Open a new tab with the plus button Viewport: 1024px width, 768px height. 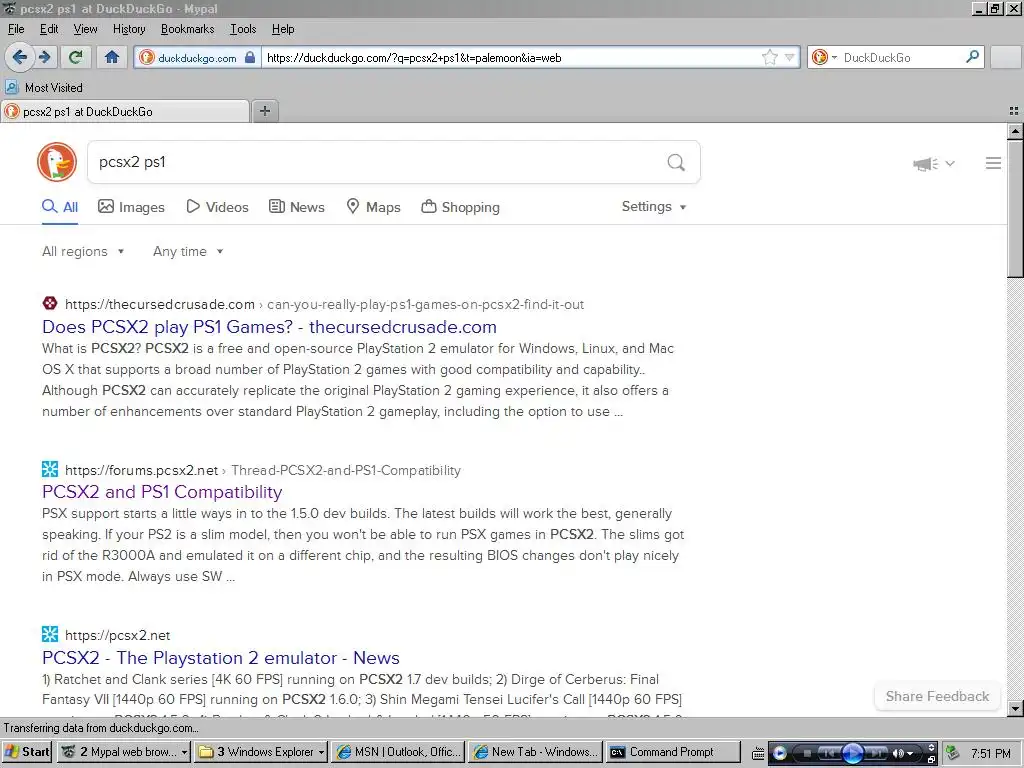[x=264, y=111]
